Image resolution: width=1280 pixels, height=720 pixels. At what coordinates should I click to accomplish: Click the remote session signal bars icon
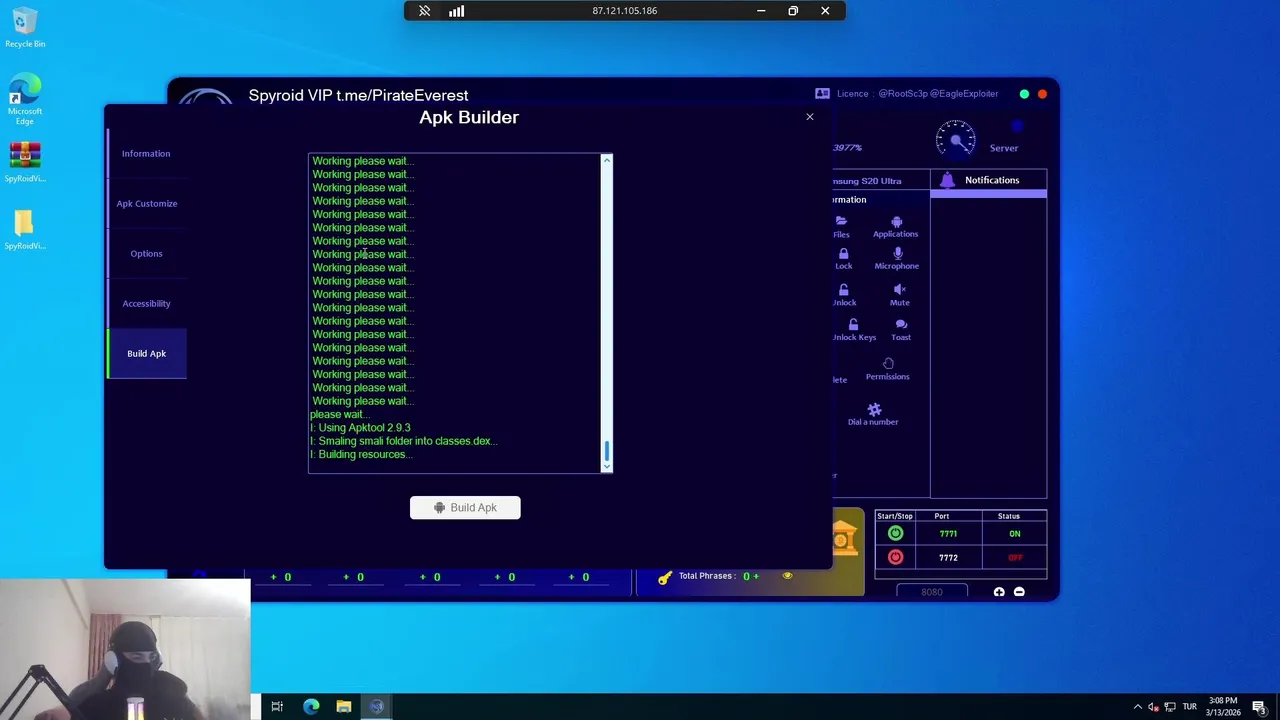click(x=457, y=11)
